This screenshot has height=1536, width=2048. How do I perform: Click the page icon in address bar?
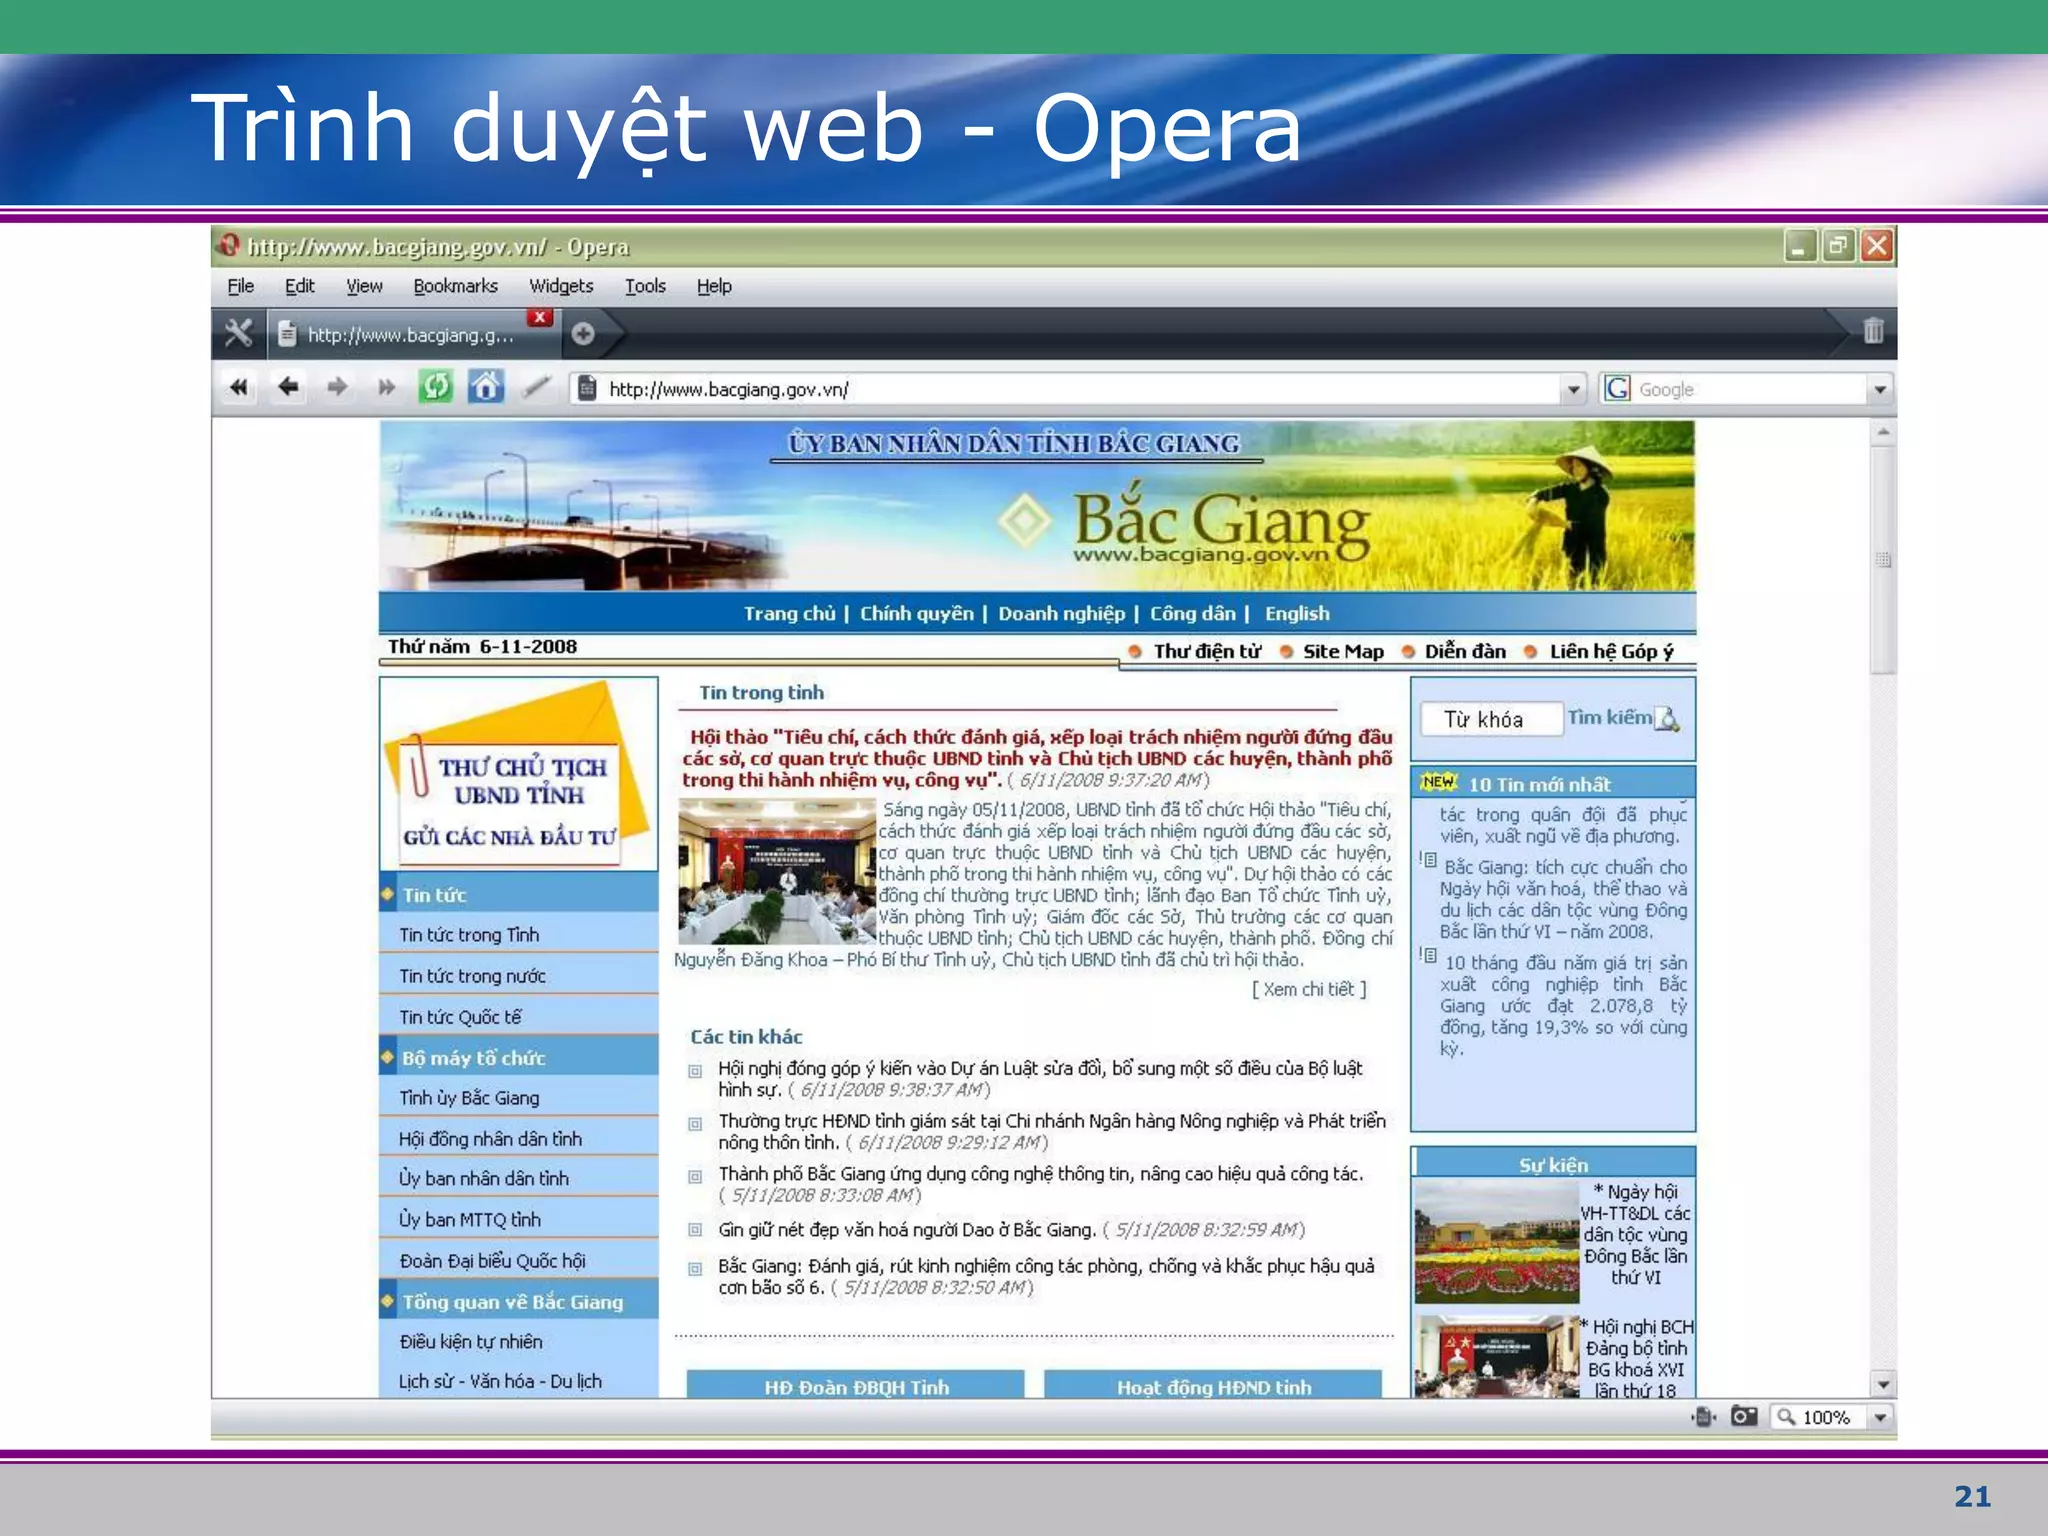(588, 389)
